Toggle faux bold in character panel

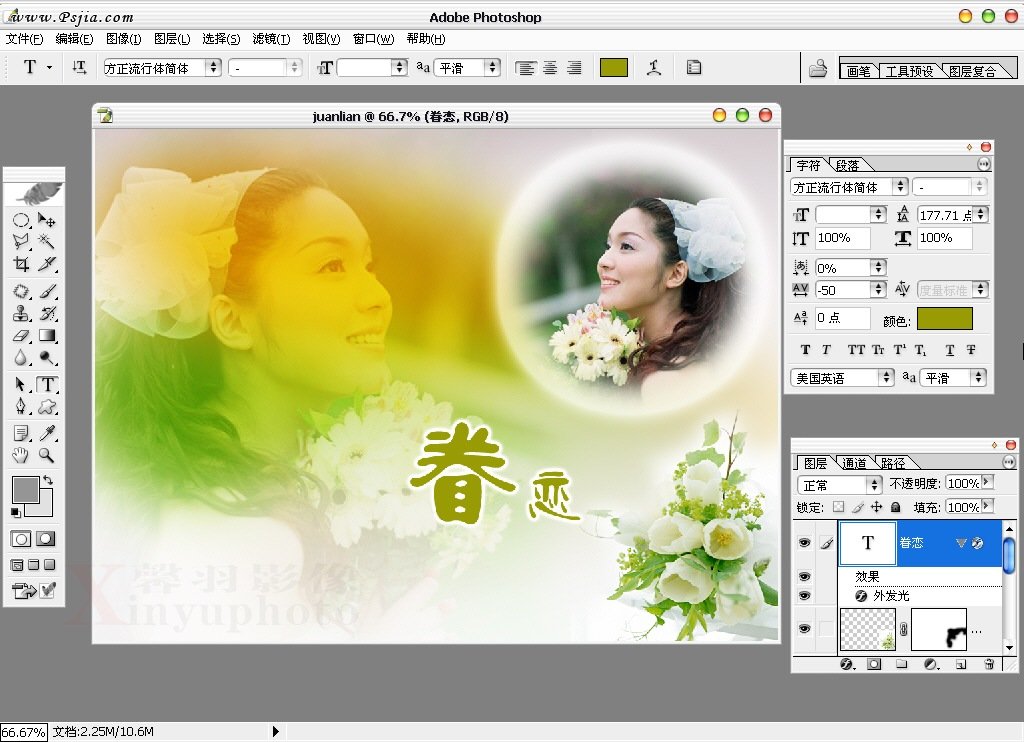click(805, 350)
